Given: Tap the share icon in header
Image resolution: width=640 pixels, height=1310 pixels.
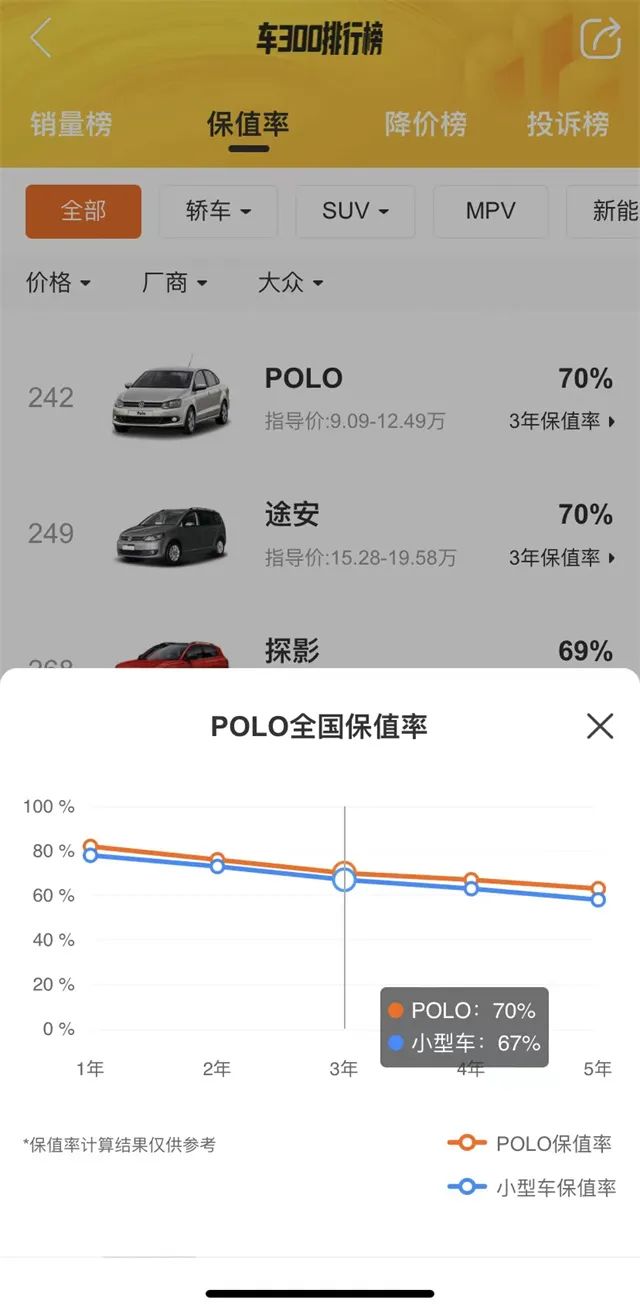Looking at the screenshot, I should (x=600, y=39).
